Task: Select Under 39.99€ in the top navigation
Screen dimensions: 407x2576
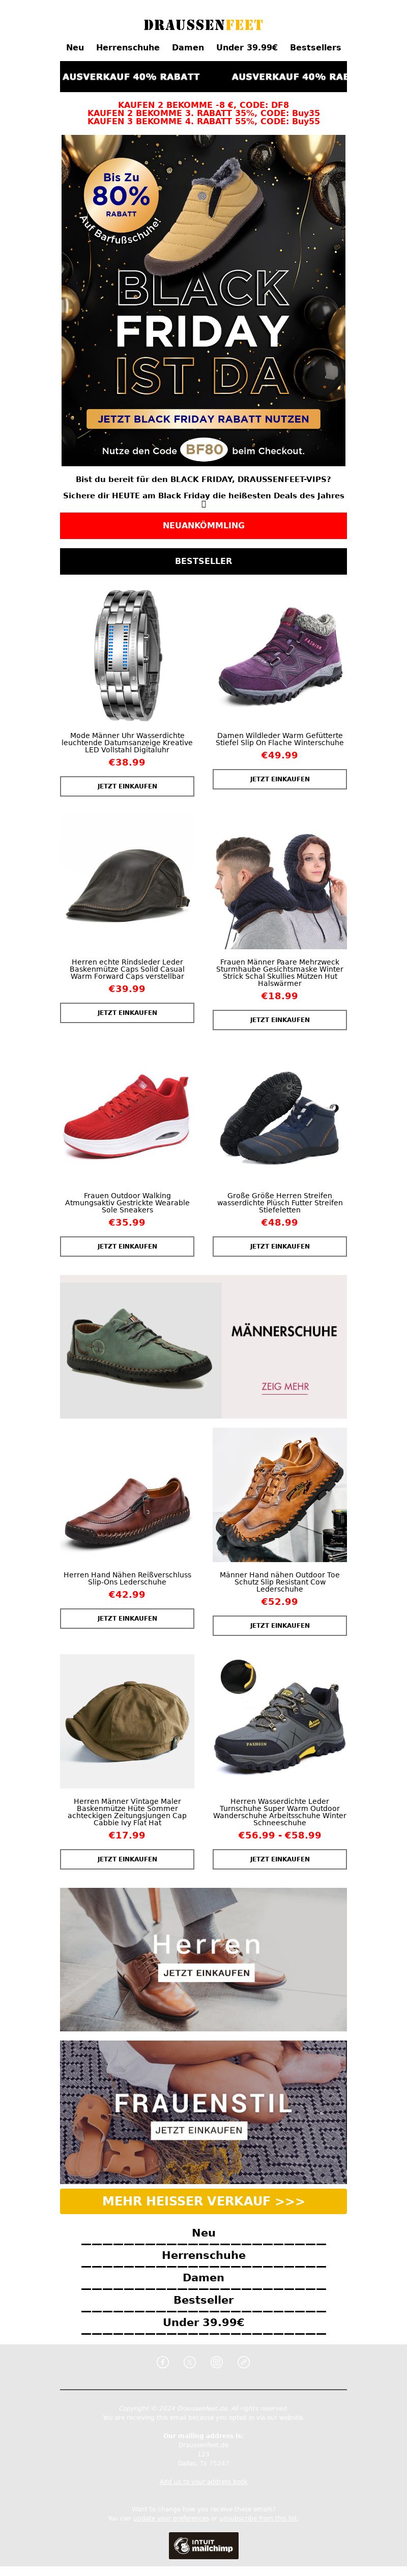Action: click(247, 47)
